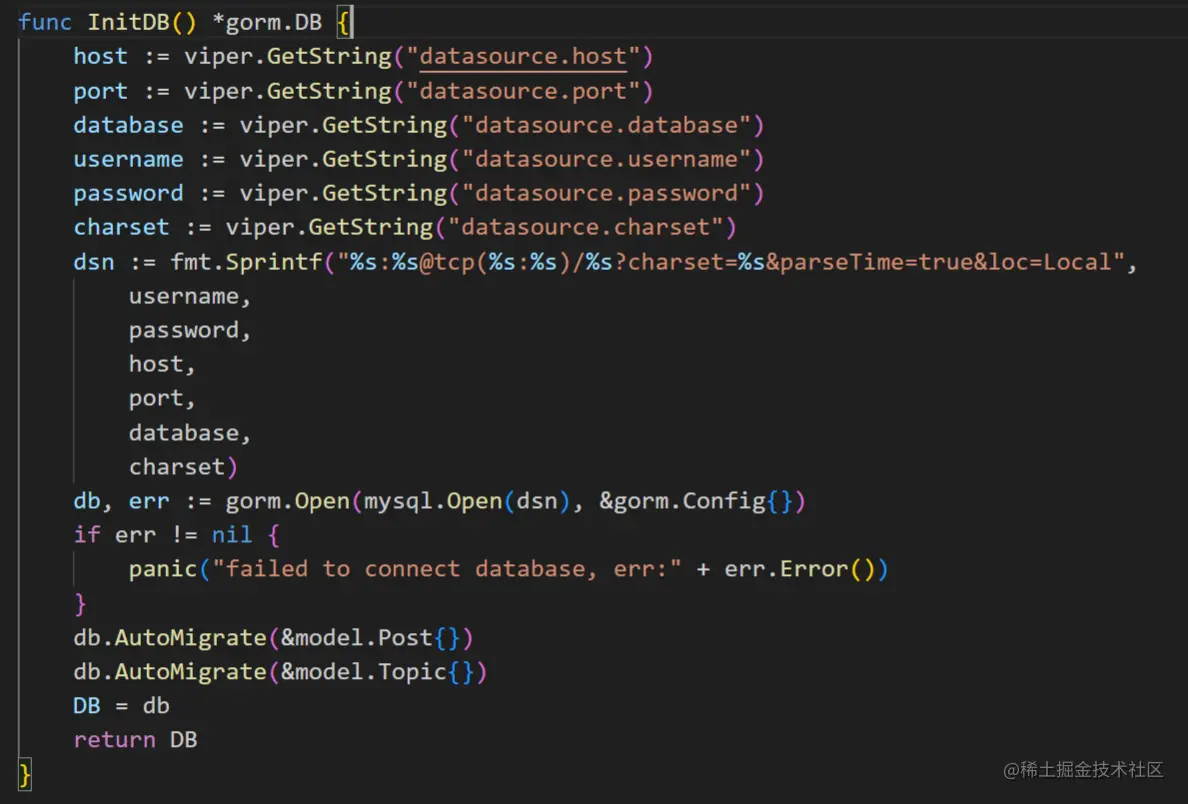
Task: Click the host, argument line
Action: (162, 364)
